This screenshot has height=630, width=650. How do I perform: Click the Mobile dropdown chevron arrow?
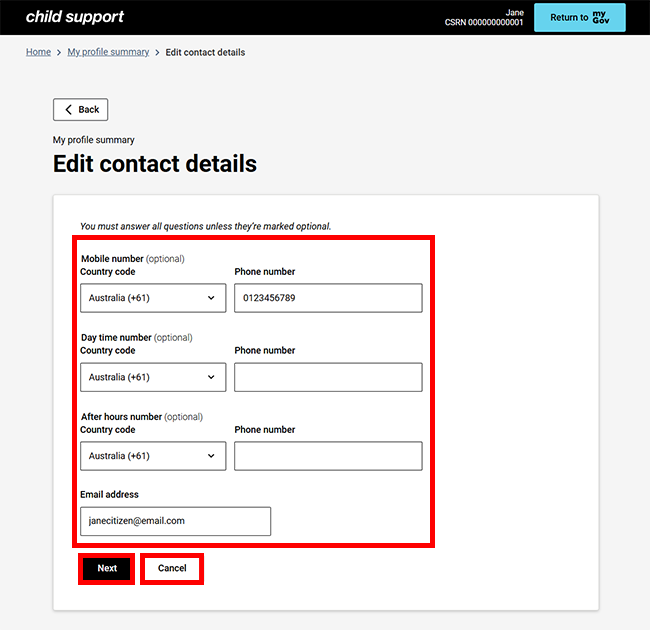pyautogui.click(x=211, y=298)
